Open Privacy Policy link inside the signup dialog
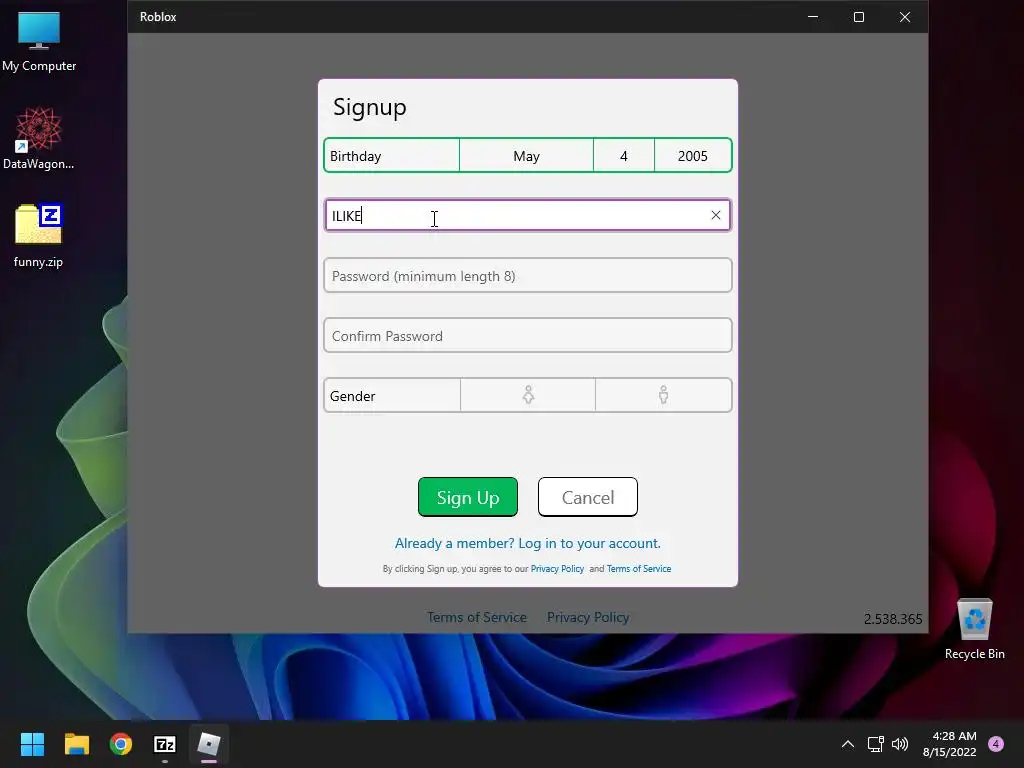The image size is (1024, 768). 557,569
